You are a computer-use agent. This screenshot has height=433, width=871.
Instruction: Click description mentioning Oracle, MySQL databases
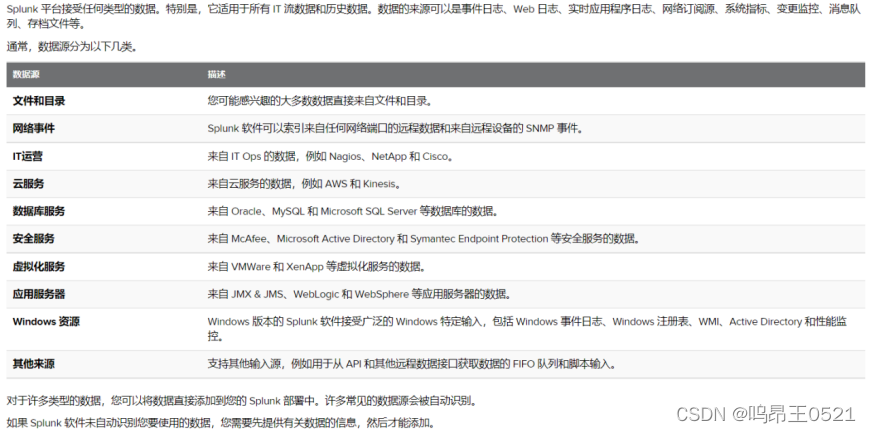[x=353, y=211]
